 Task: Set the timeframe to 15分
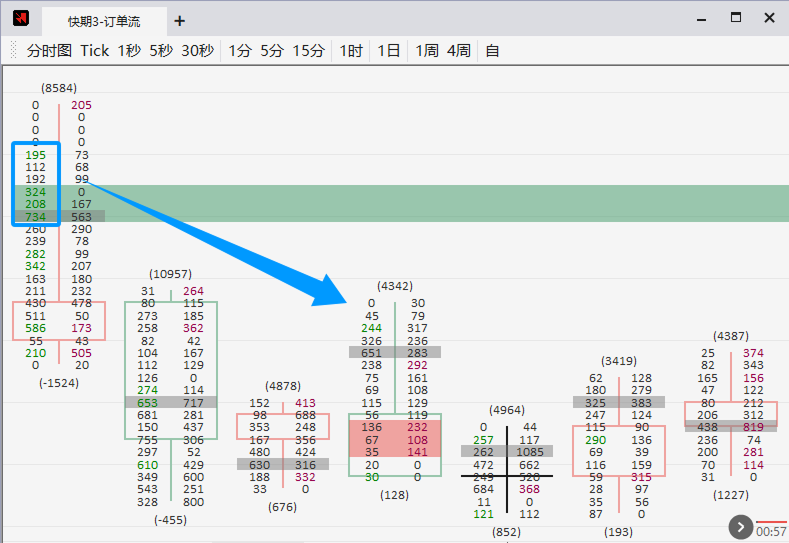pos(308,50)
